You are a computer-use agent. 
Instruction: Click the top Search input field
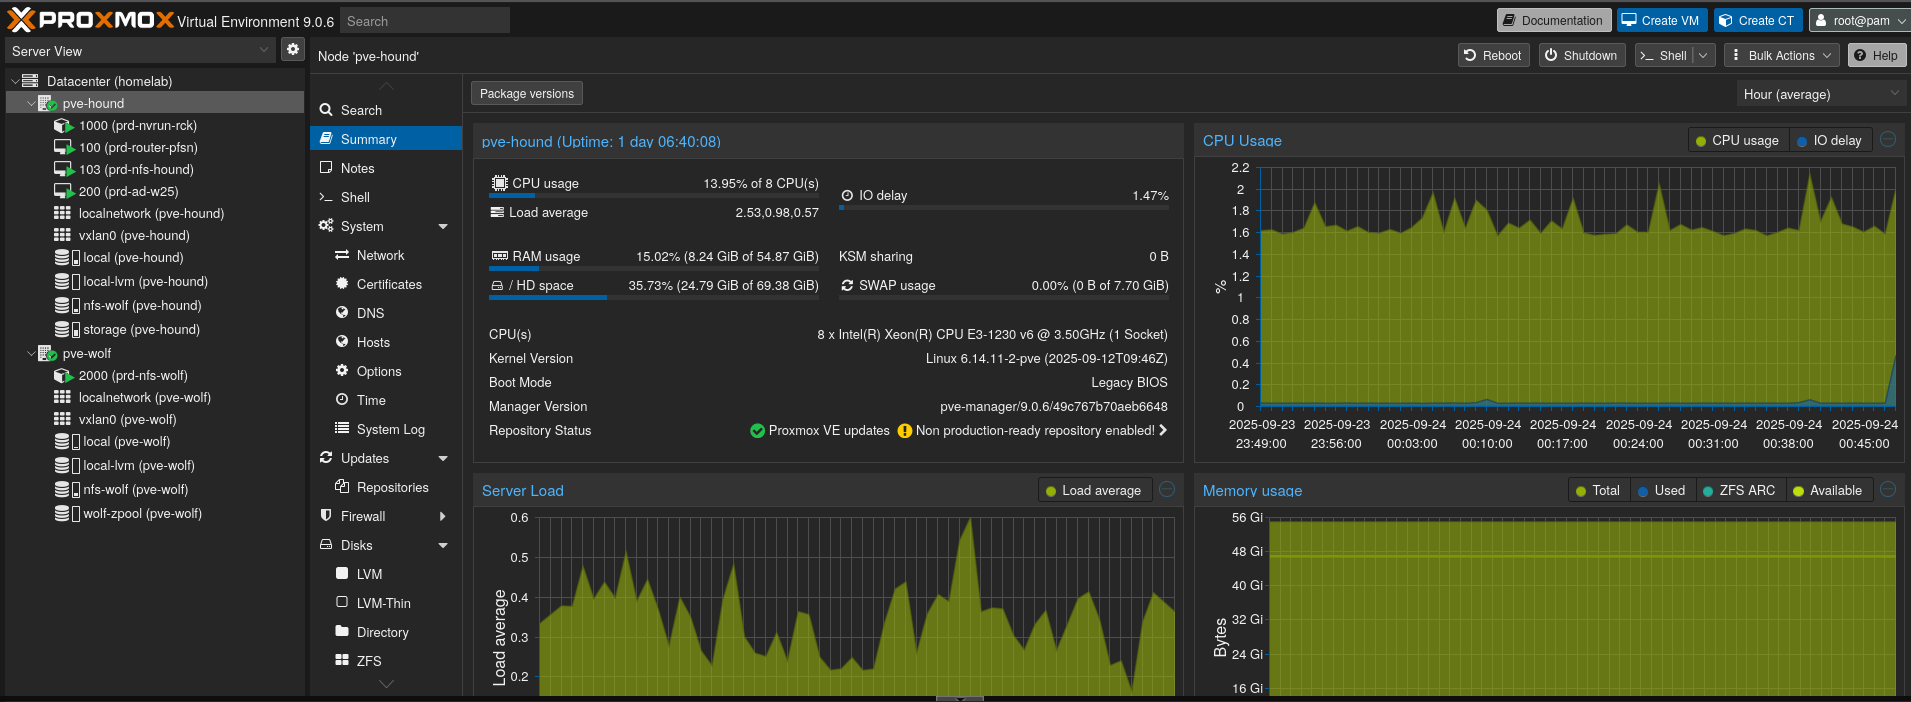tap(424, 21)
